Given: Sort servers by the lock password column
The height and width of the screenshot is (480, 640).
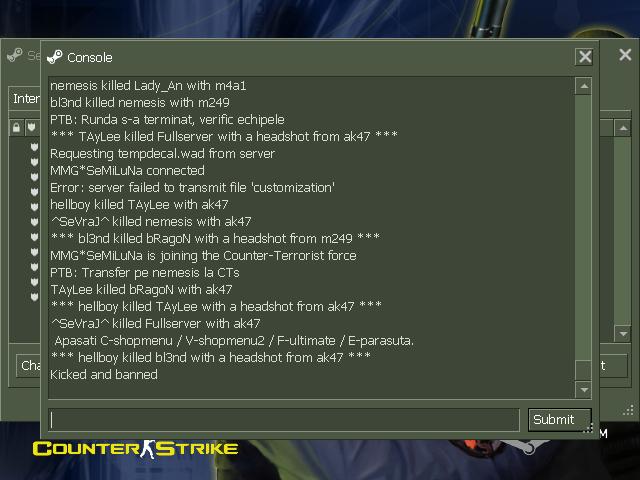Looking at the screenshot, I should pyautogui.click(x=16, y=128).
